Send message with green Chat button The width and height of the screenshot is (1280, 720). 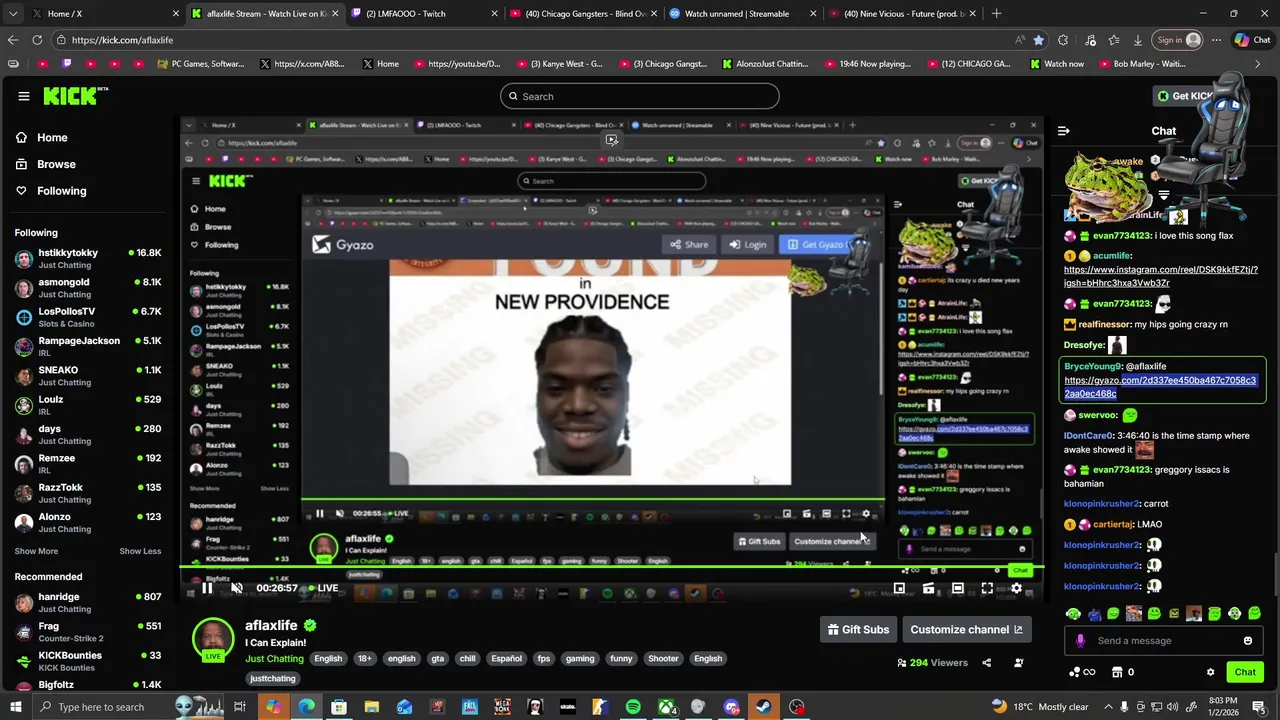tap(1245, 672)
